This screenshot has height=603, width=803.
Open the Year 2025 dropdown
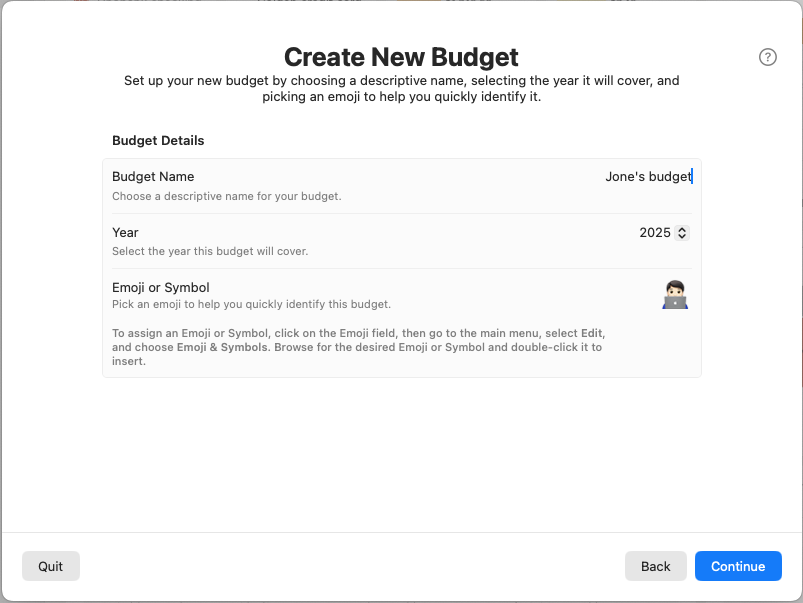[664, 233]
